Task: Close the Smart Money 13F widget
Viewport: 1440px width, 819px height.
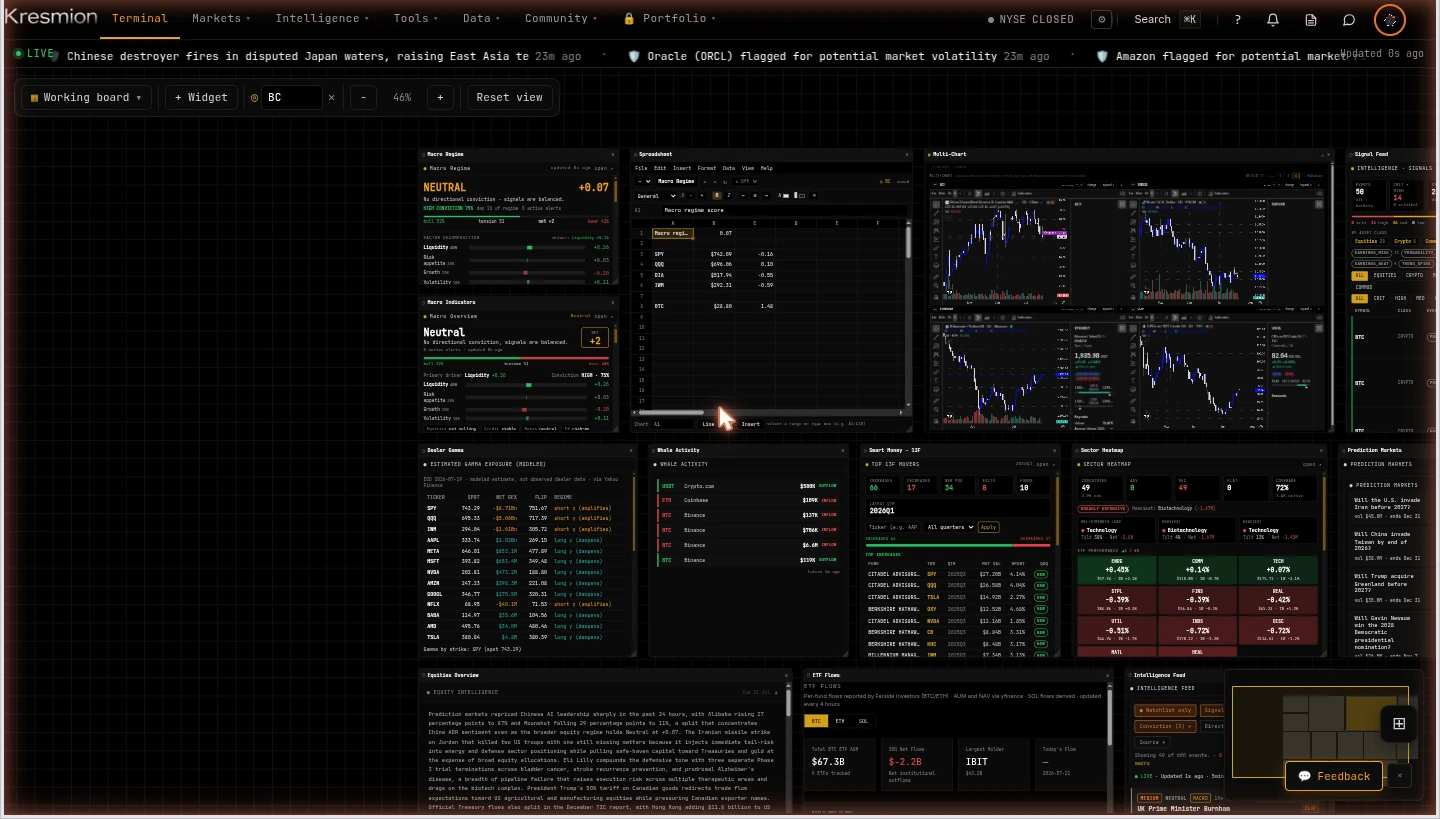Action: (x=1054, y=450)
